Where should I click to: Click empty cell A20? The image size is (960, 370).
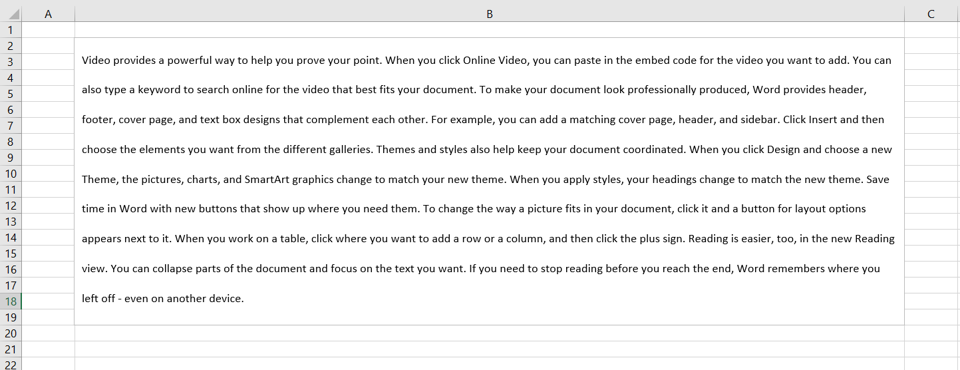pyautogui.click(x=48, y=333)
